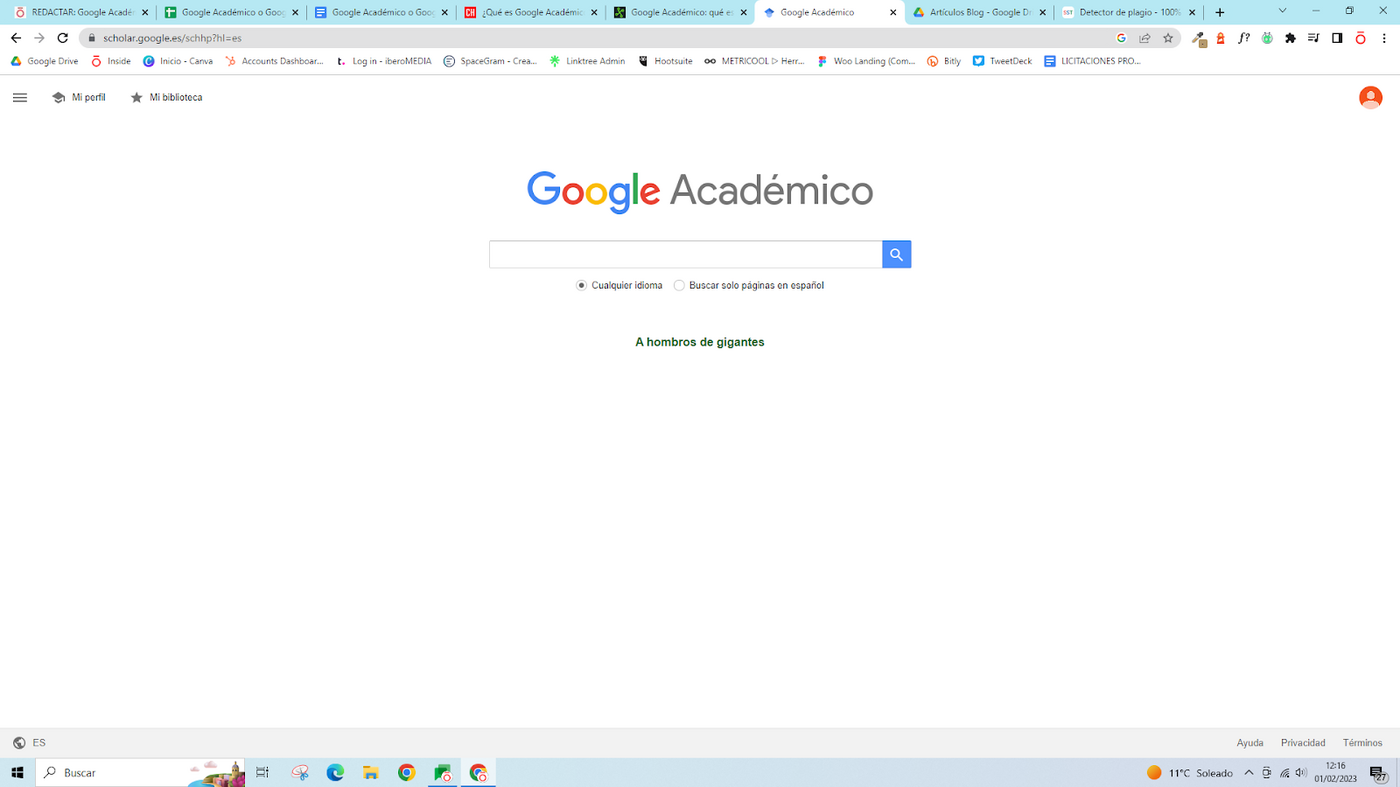Toggle the browser side panel
This screenshot has width=1400, height=787.
1337,38
